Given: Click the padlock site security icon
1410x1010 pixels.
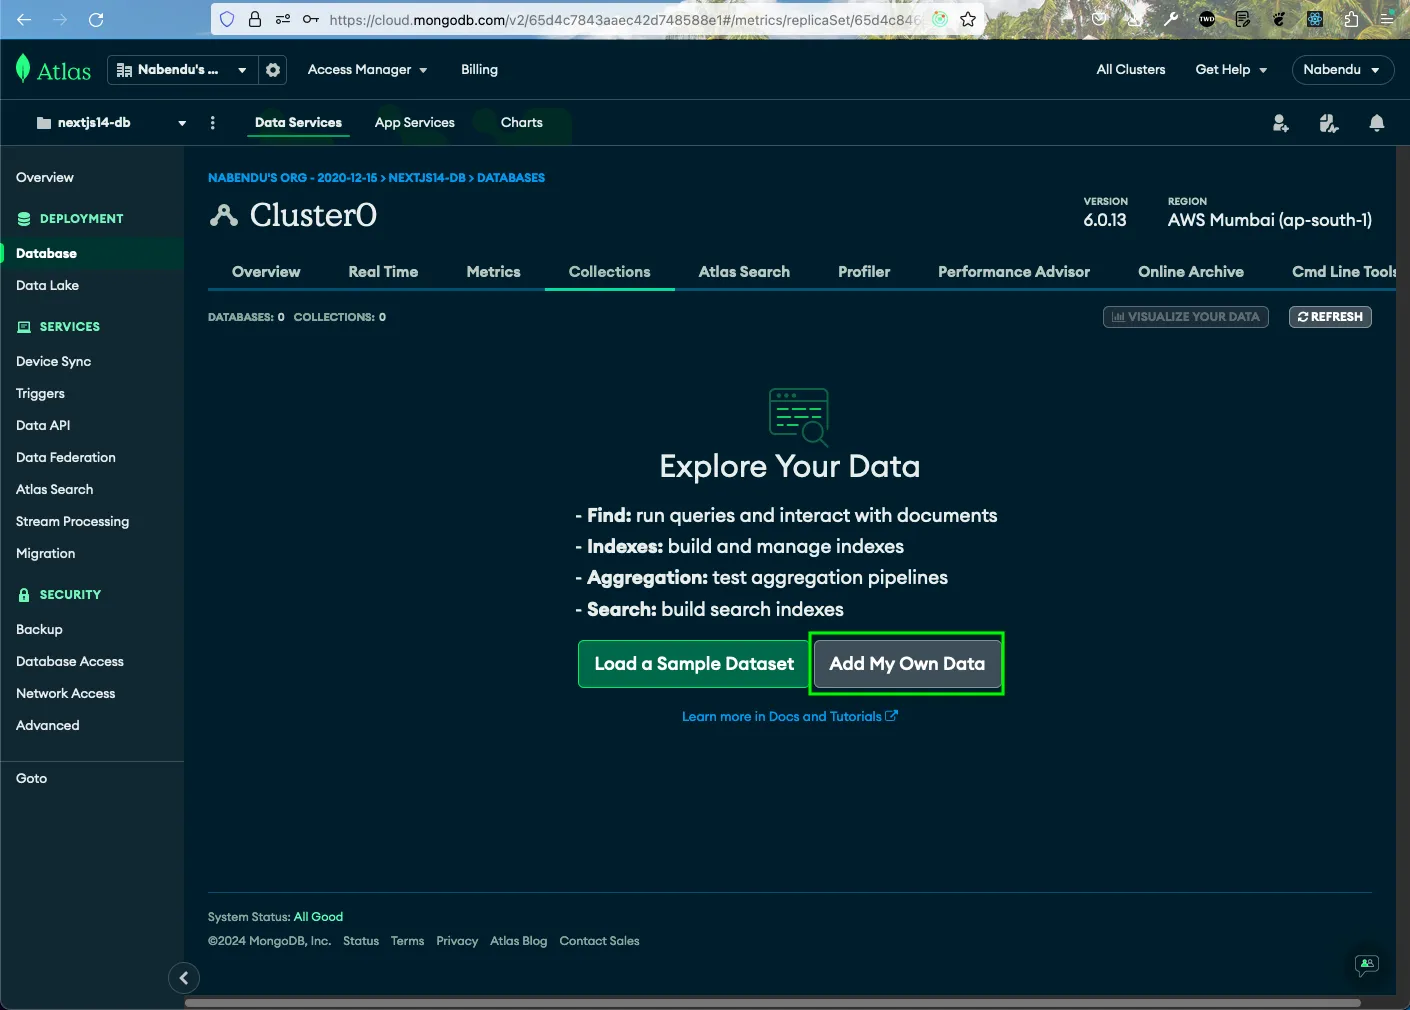Looking at the screenshot, I should coord(255,19).
